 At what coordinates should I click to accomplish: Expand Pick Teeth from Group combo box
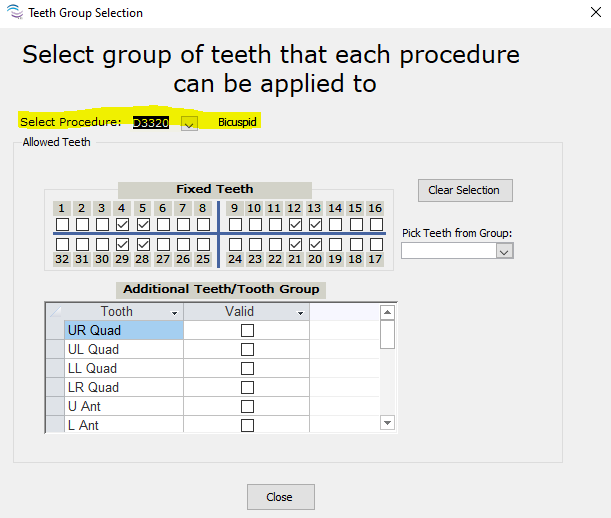tap(504, 251)
